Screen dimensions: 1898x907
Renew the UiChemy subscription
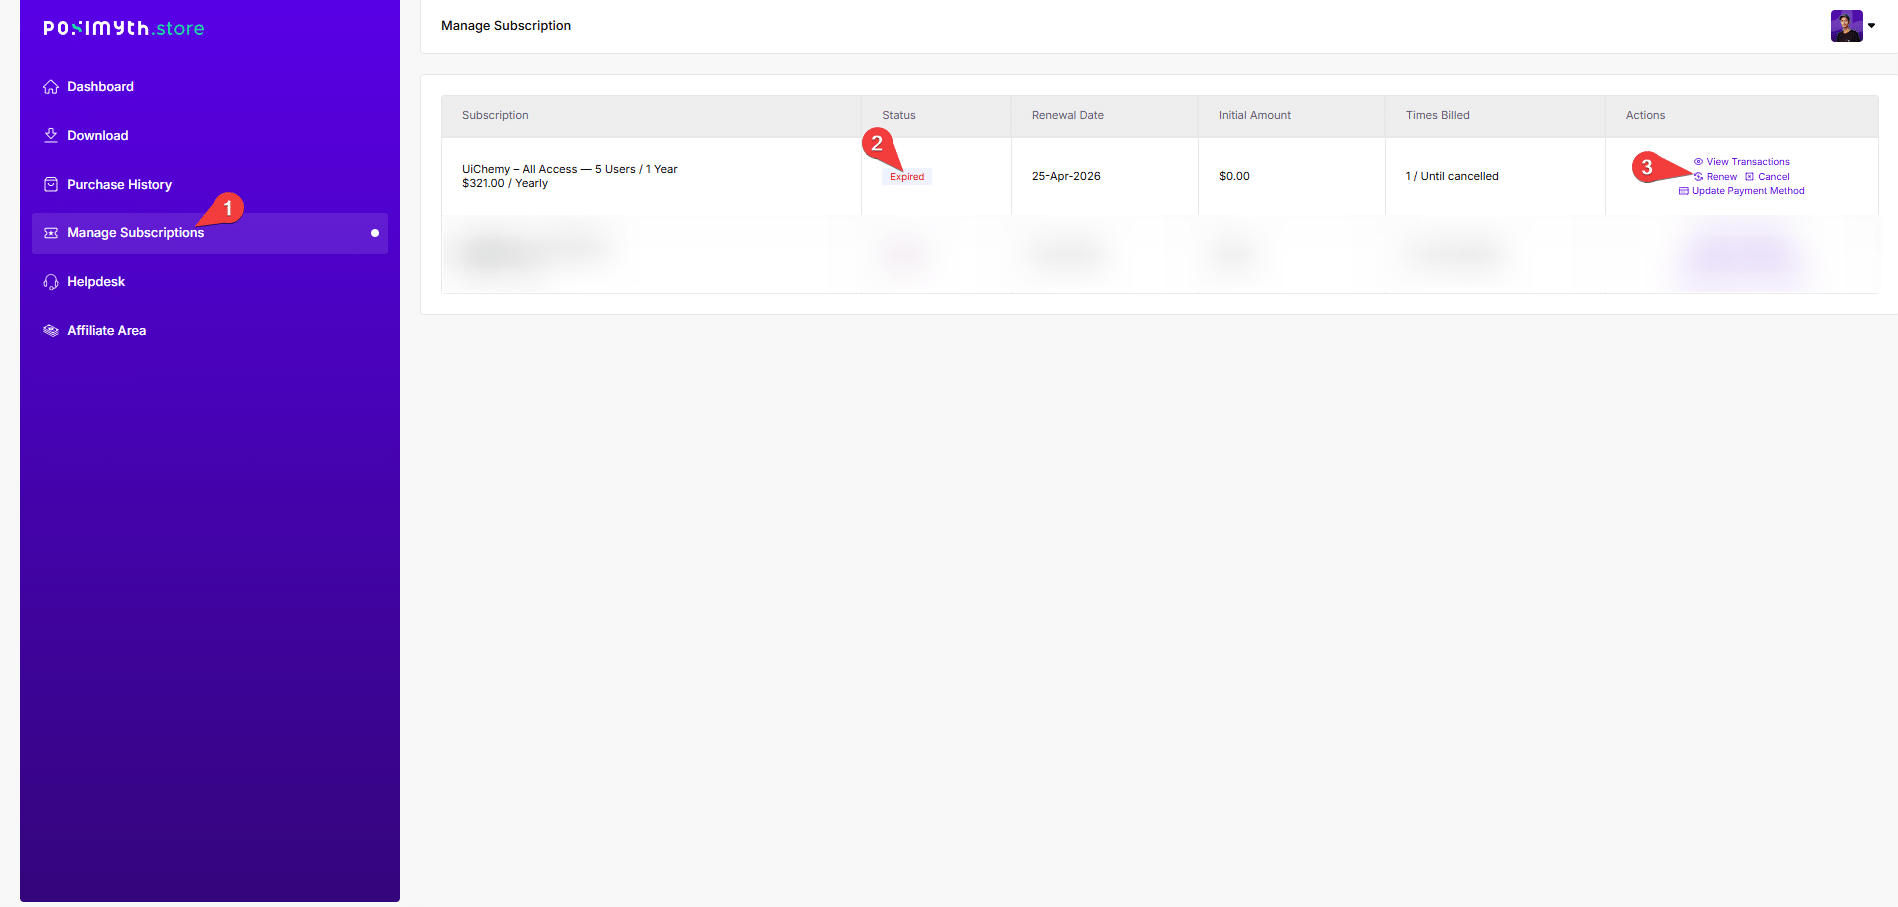[x=1715, y=177]
